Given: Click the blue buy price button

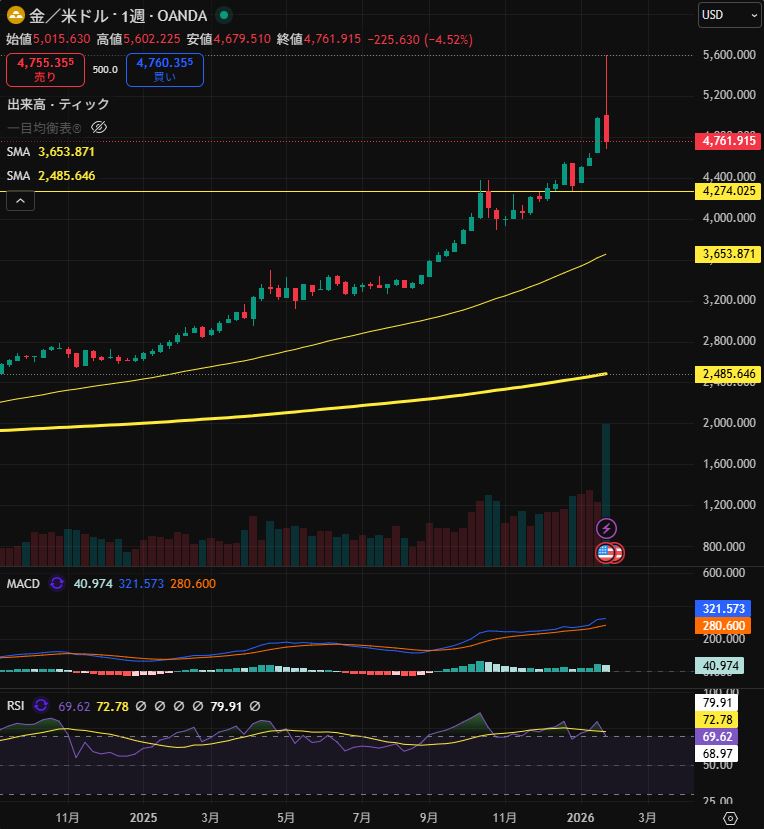Looking at the screenshot, I should [x=165, y=69].
